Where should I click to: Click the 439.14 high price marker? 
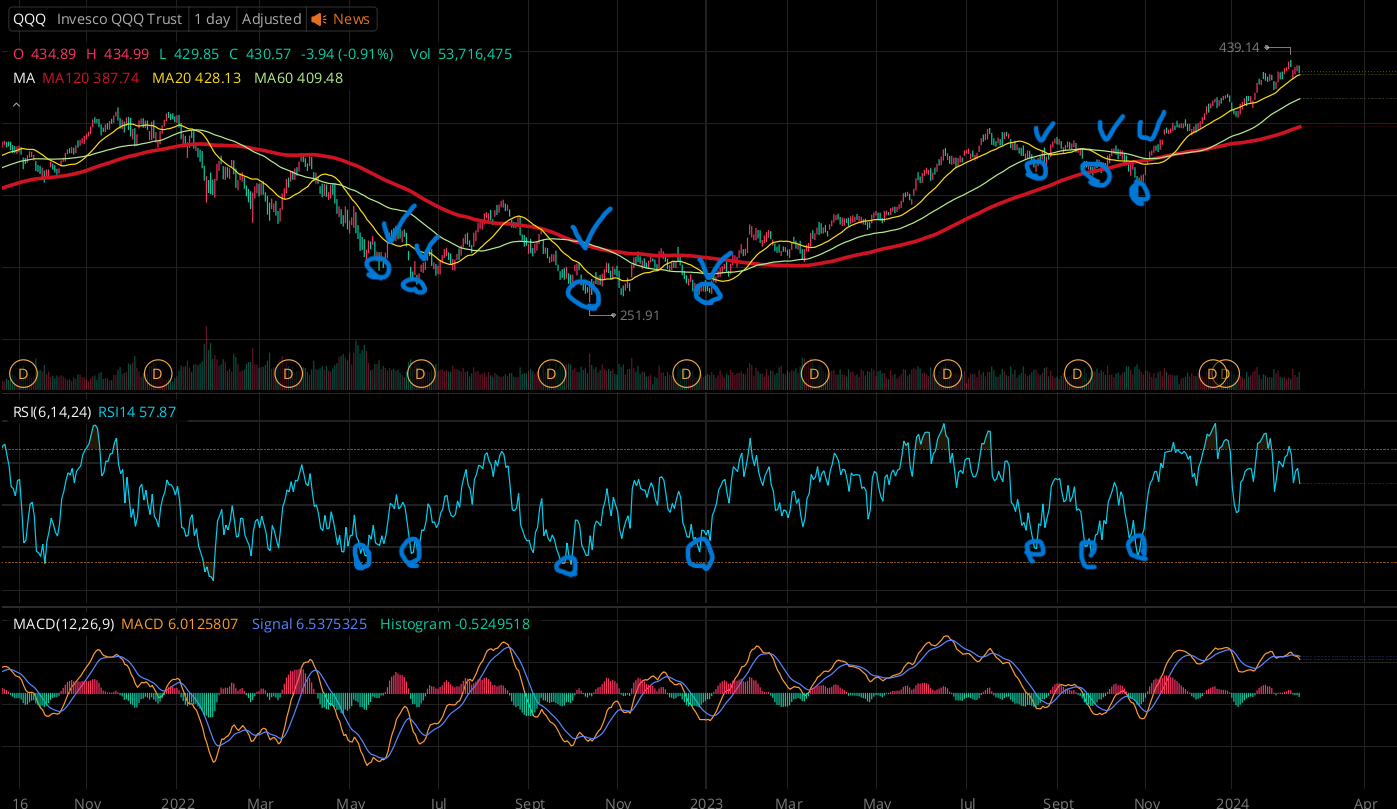(1239, 47)
